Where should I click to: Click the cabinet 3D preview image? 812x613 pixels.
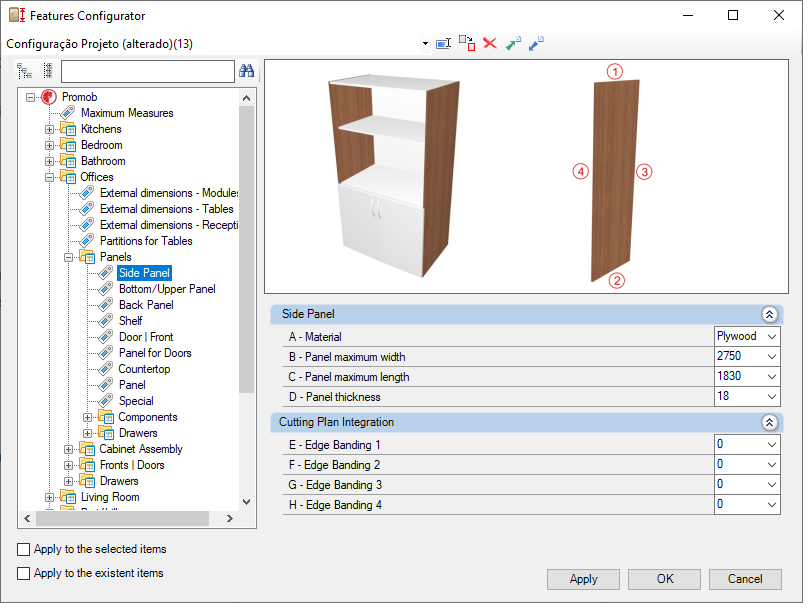click(394, 176)
